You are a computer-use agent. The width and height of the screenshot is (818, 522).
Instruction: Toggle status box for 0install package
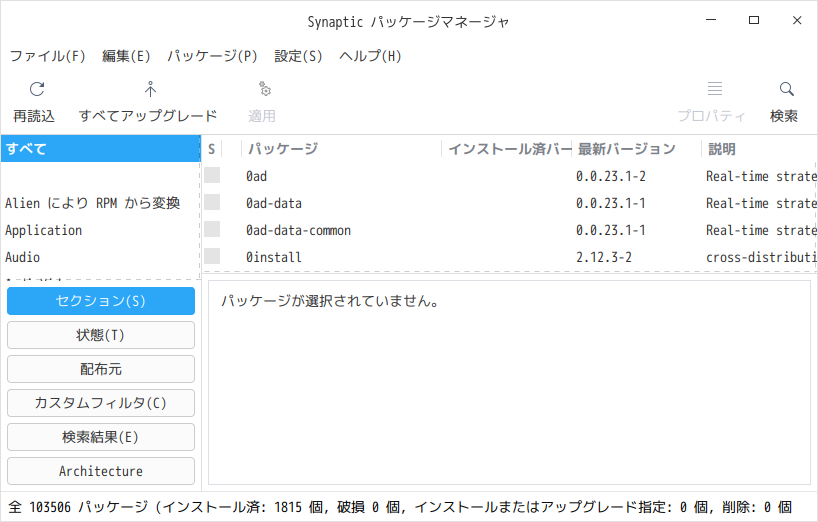[212, 257]
